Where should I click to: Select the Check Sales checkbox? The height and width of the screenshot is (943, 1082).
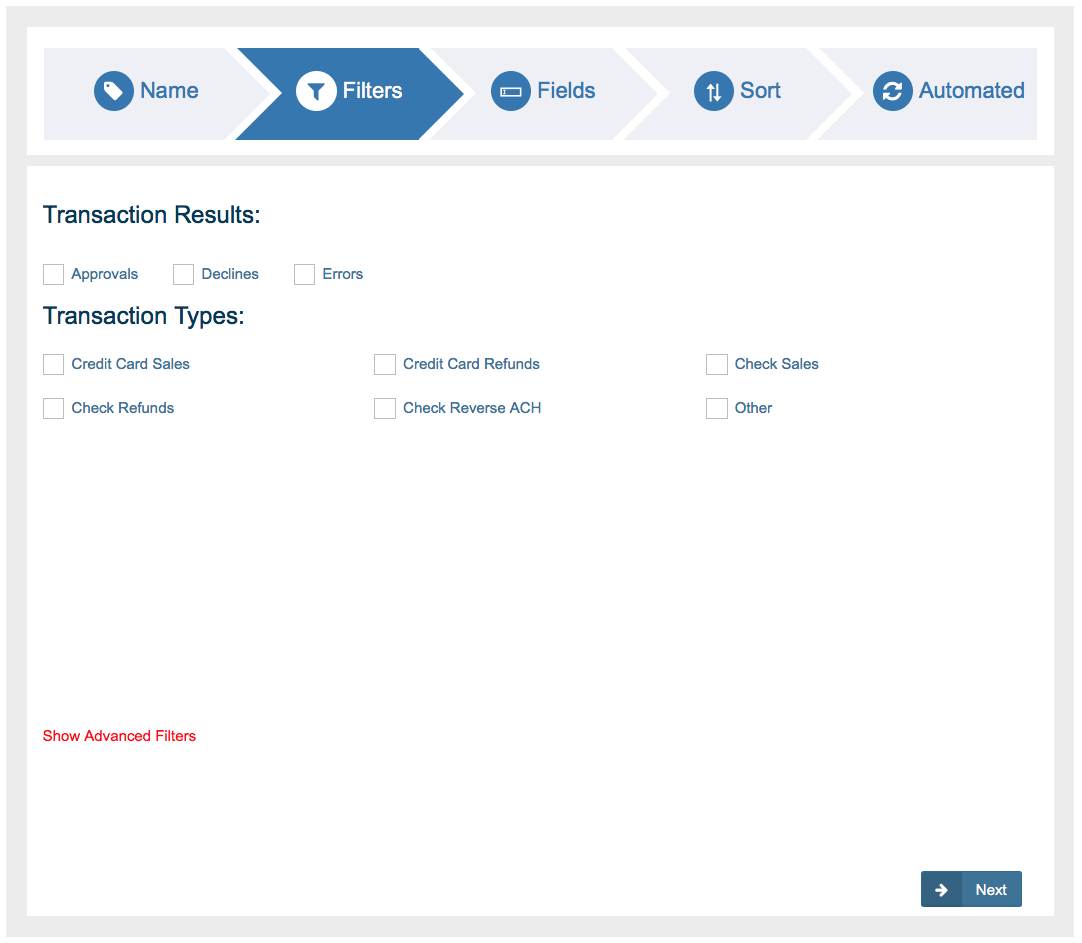coord(716,364)
